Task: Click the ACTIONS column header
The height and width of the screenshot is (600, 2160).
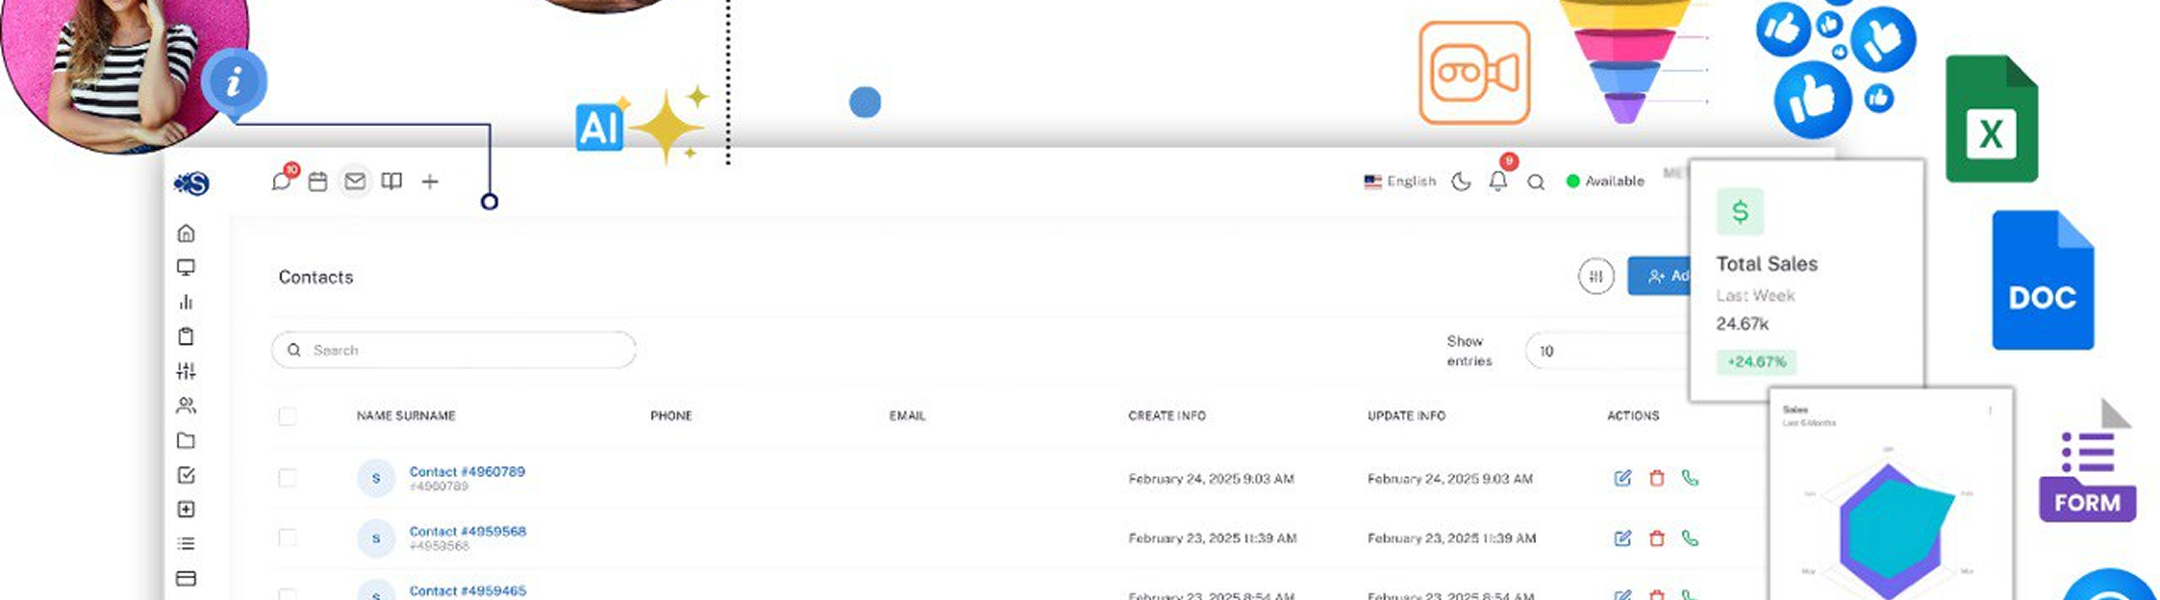Action: pos(1633,416)
